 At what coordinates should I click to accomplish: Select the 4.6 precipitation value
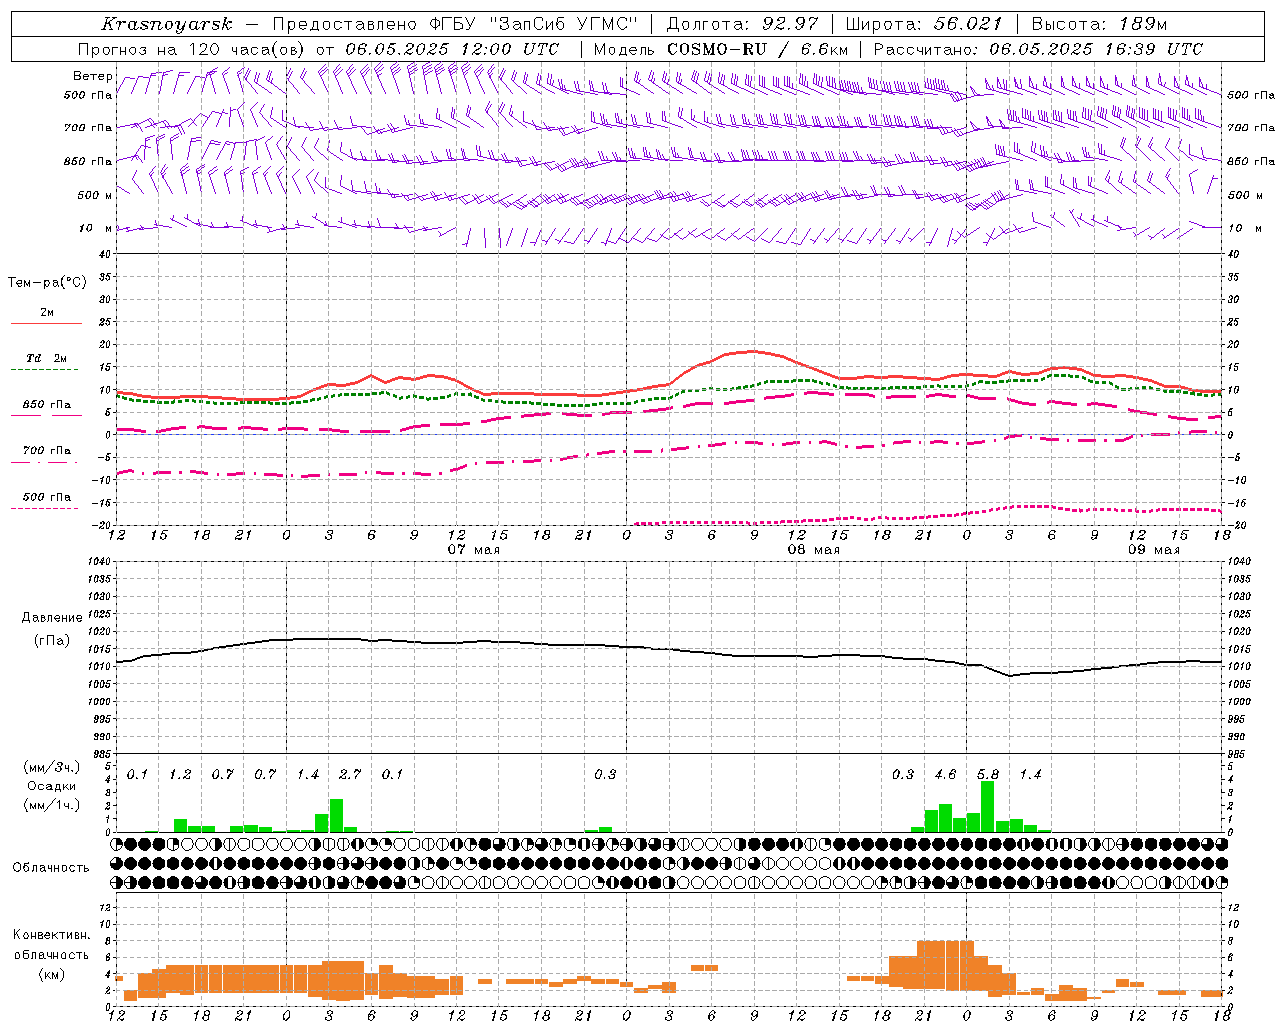point(945,774)
